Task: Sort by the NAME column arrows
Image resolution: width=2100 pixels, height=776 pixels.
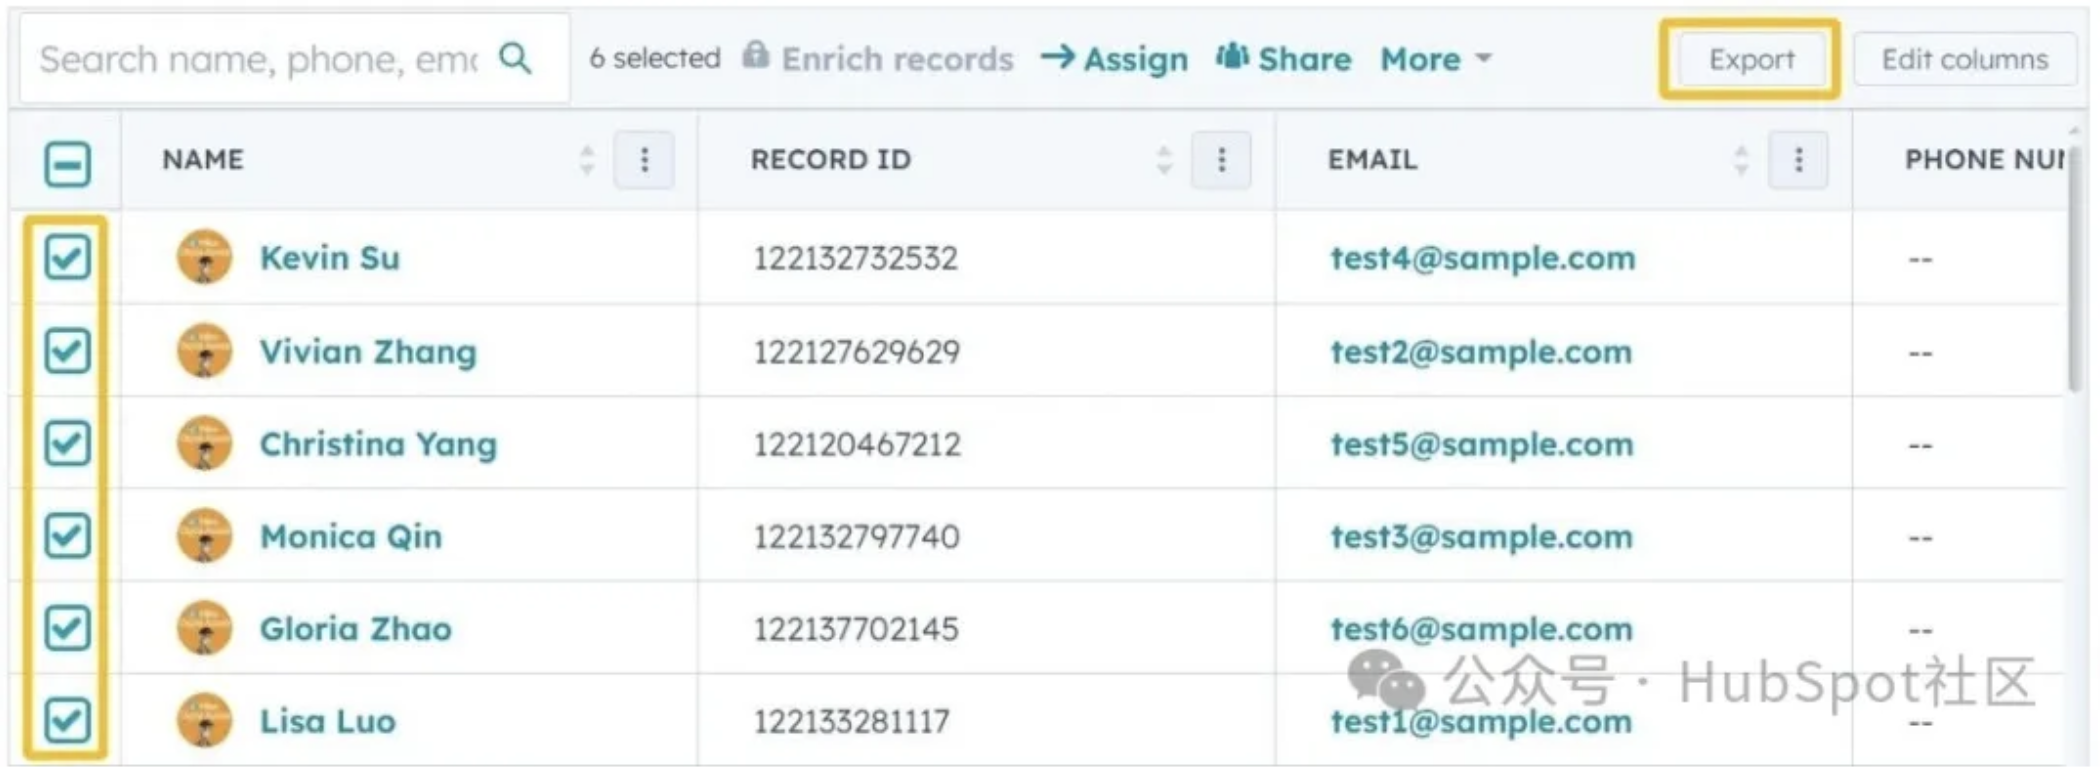Action: coord(587,160)
